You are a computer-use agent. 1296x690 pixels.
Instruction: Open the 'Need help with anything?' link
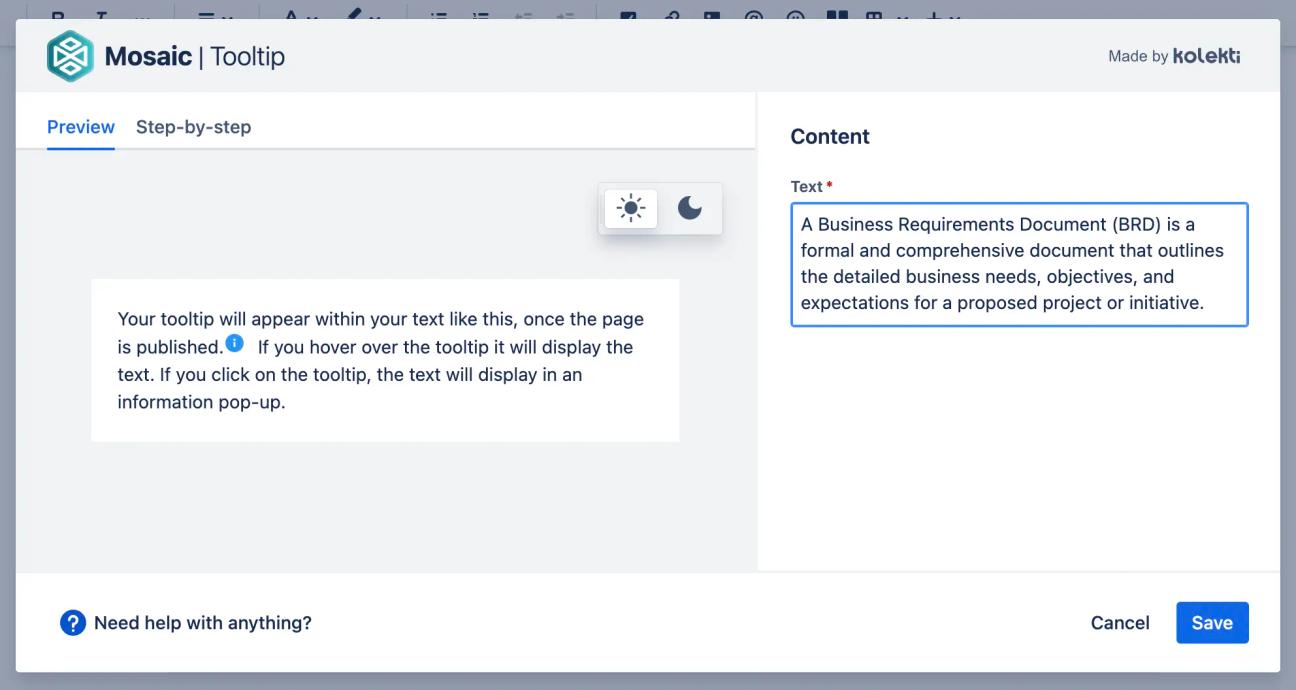click(203, 623)
